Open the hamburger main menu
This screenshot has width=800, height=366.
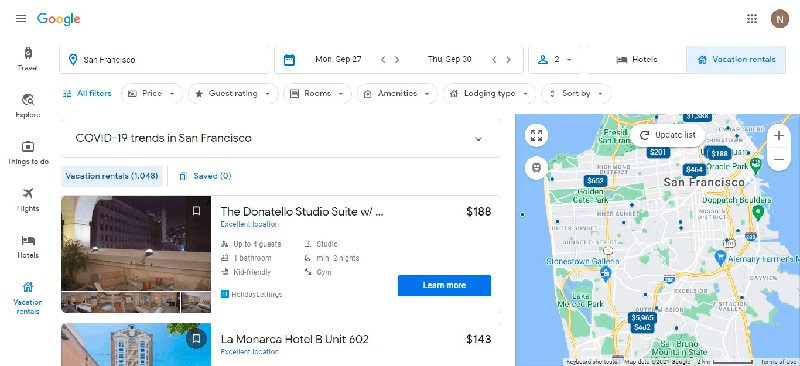click(21, 19)
